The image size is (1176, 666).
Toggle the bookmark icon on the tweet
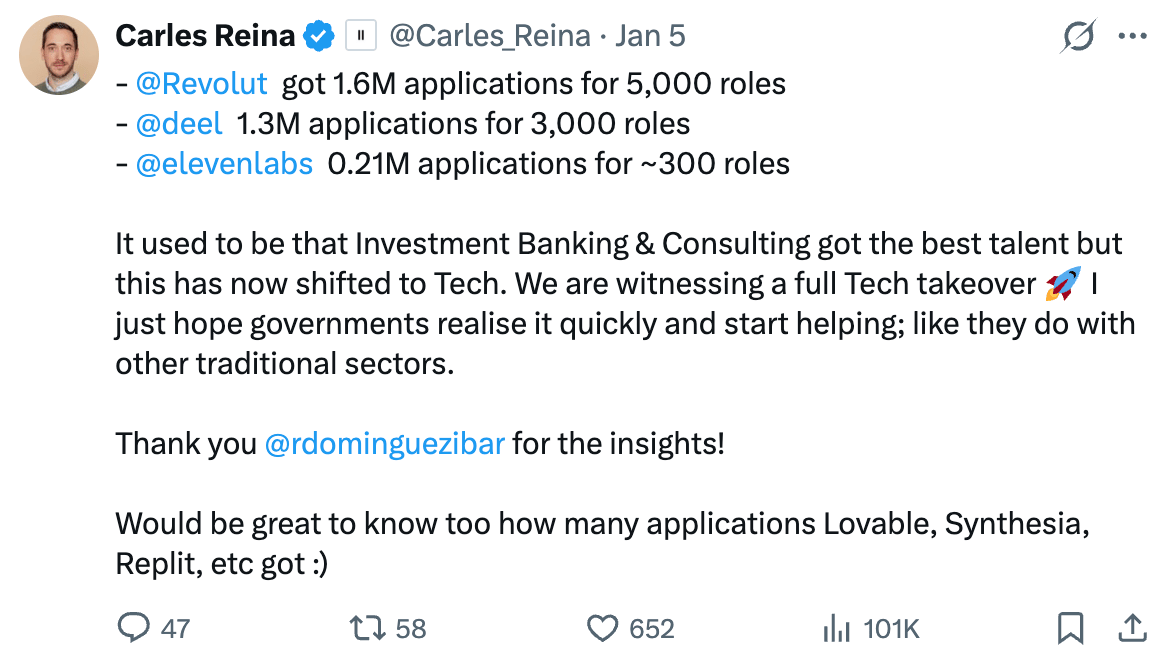click(x=1070, y=628)
